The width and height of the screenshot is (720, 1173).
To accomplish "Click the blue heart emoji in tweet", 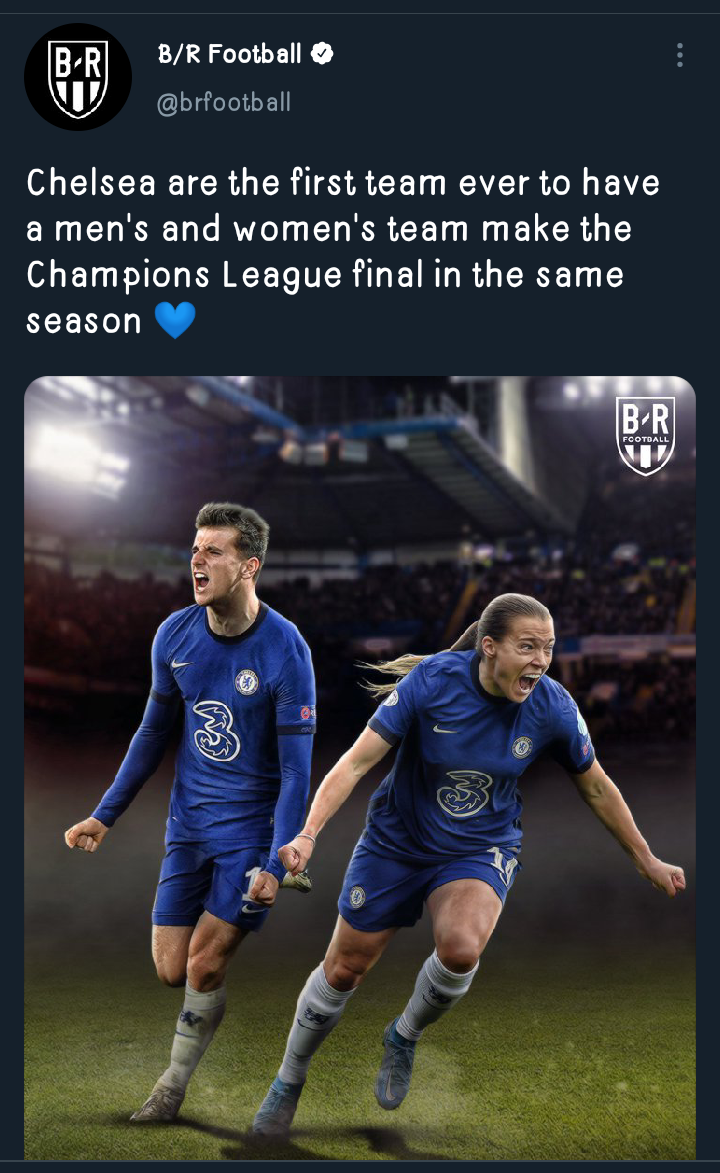I will pos(175,320).
